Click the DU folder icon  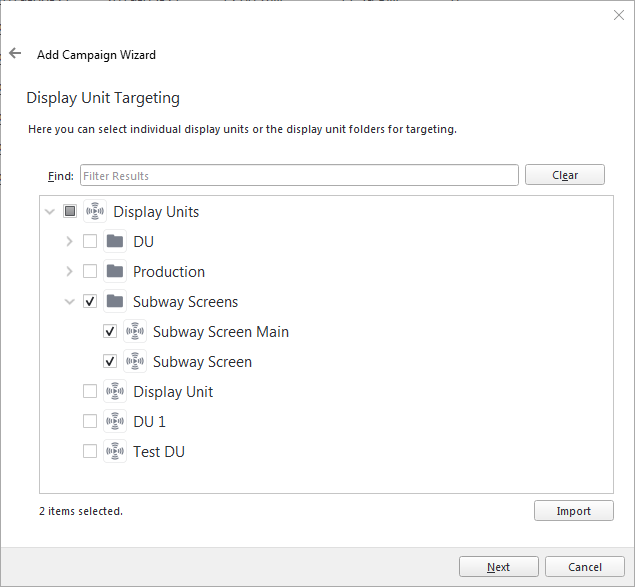(115, 241)
